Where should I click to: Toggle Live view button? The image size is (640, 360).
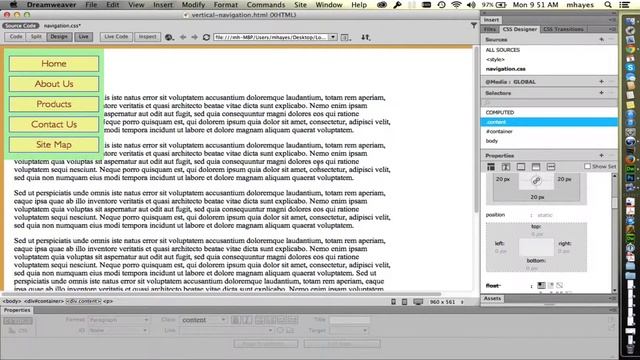[x=84, y=37]
